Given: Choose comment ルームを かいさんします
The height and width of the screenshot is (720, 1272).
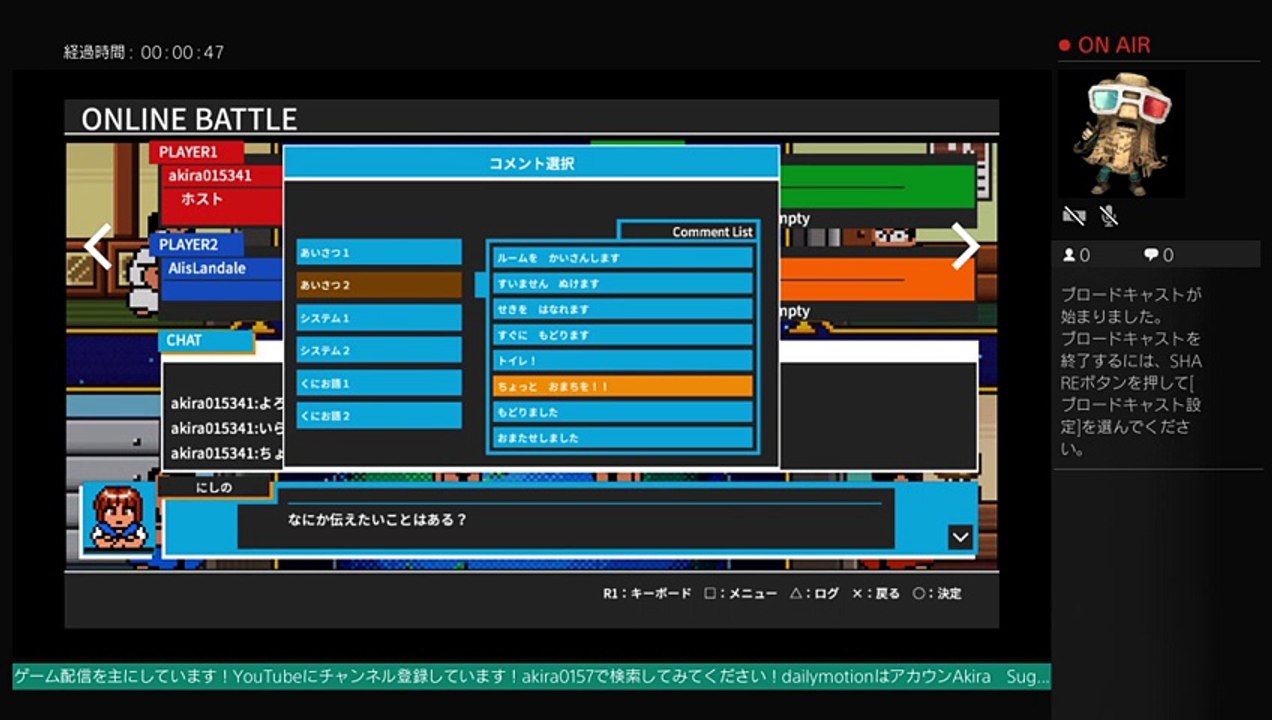Looking at the screenshot, I should point(622,258).
